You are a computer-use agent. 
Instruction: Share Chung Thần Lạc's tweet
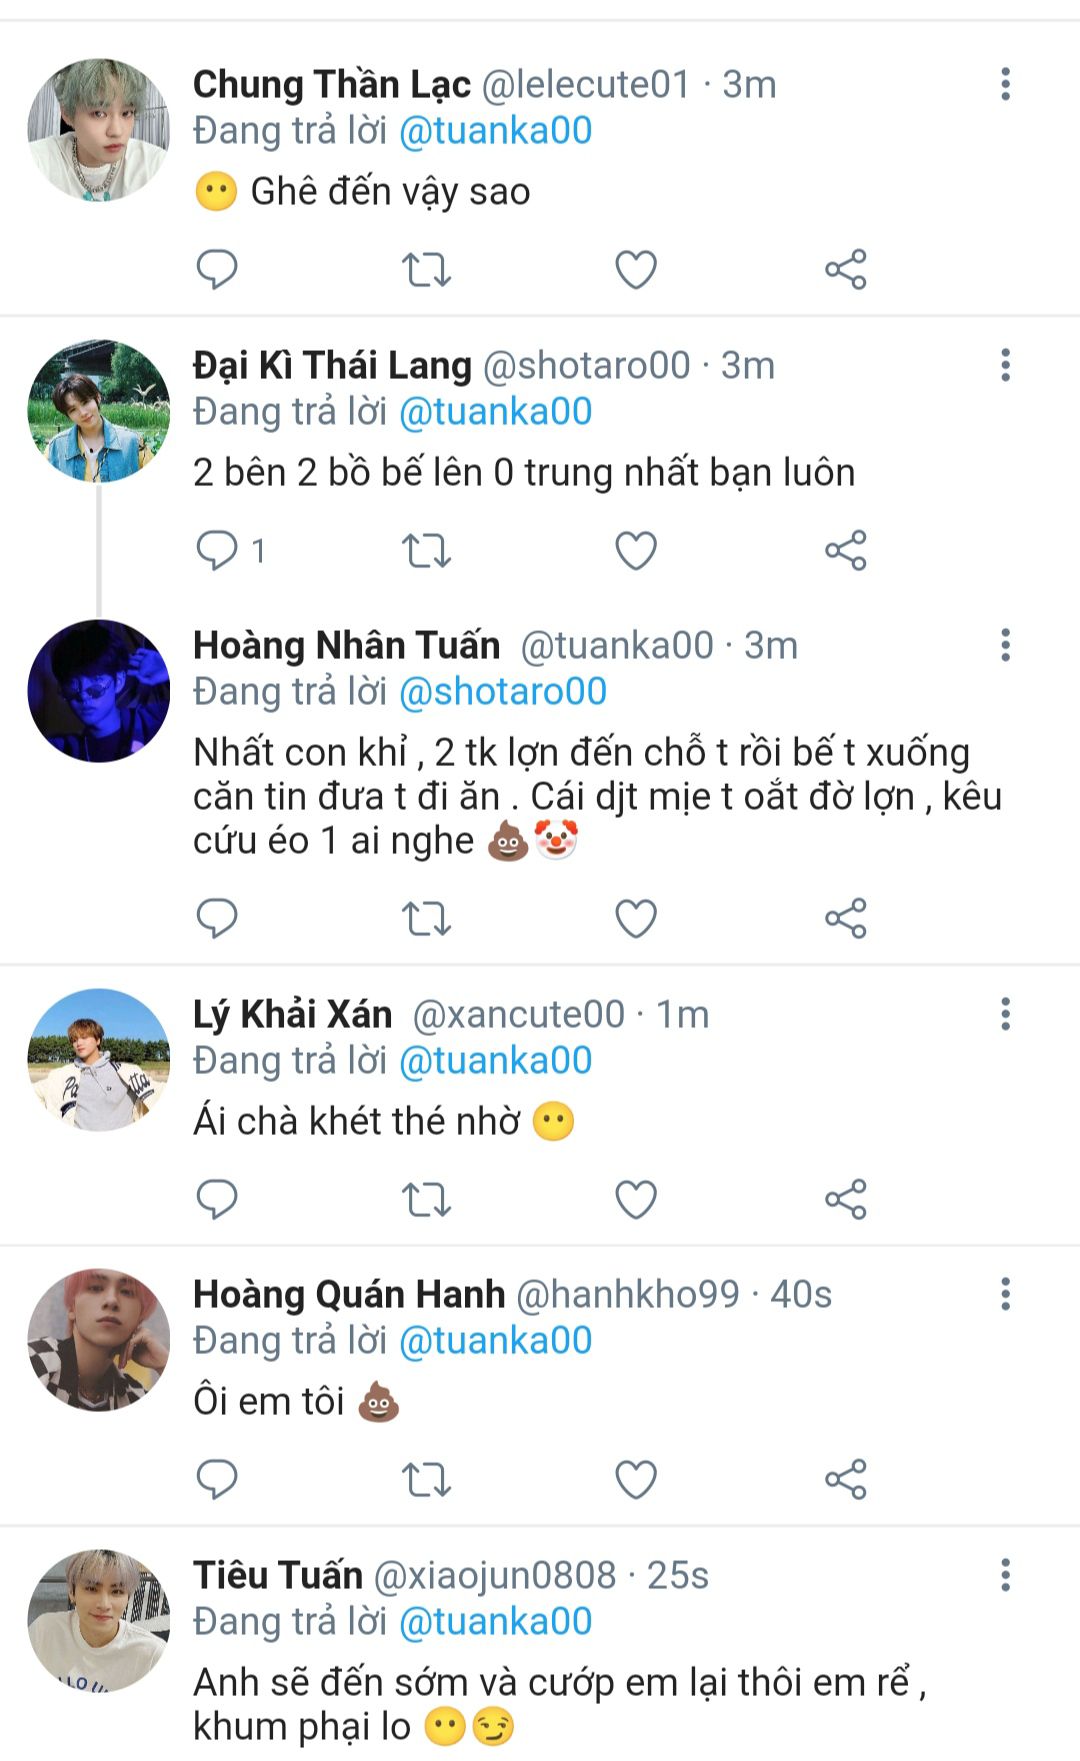[846, 269]
